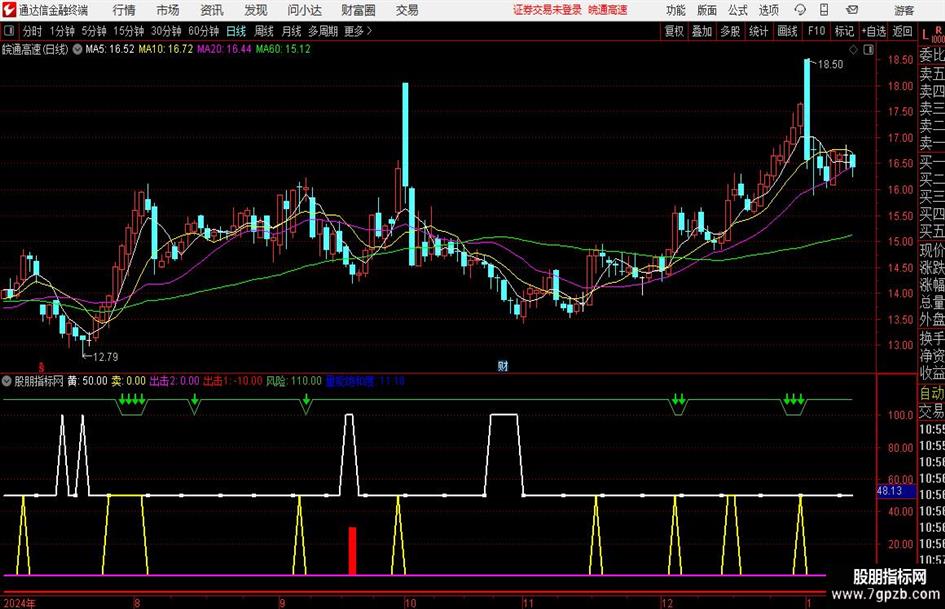945x609 pixels.
Task: Open the 发现 menu
Action: click(x=256, y=10)
